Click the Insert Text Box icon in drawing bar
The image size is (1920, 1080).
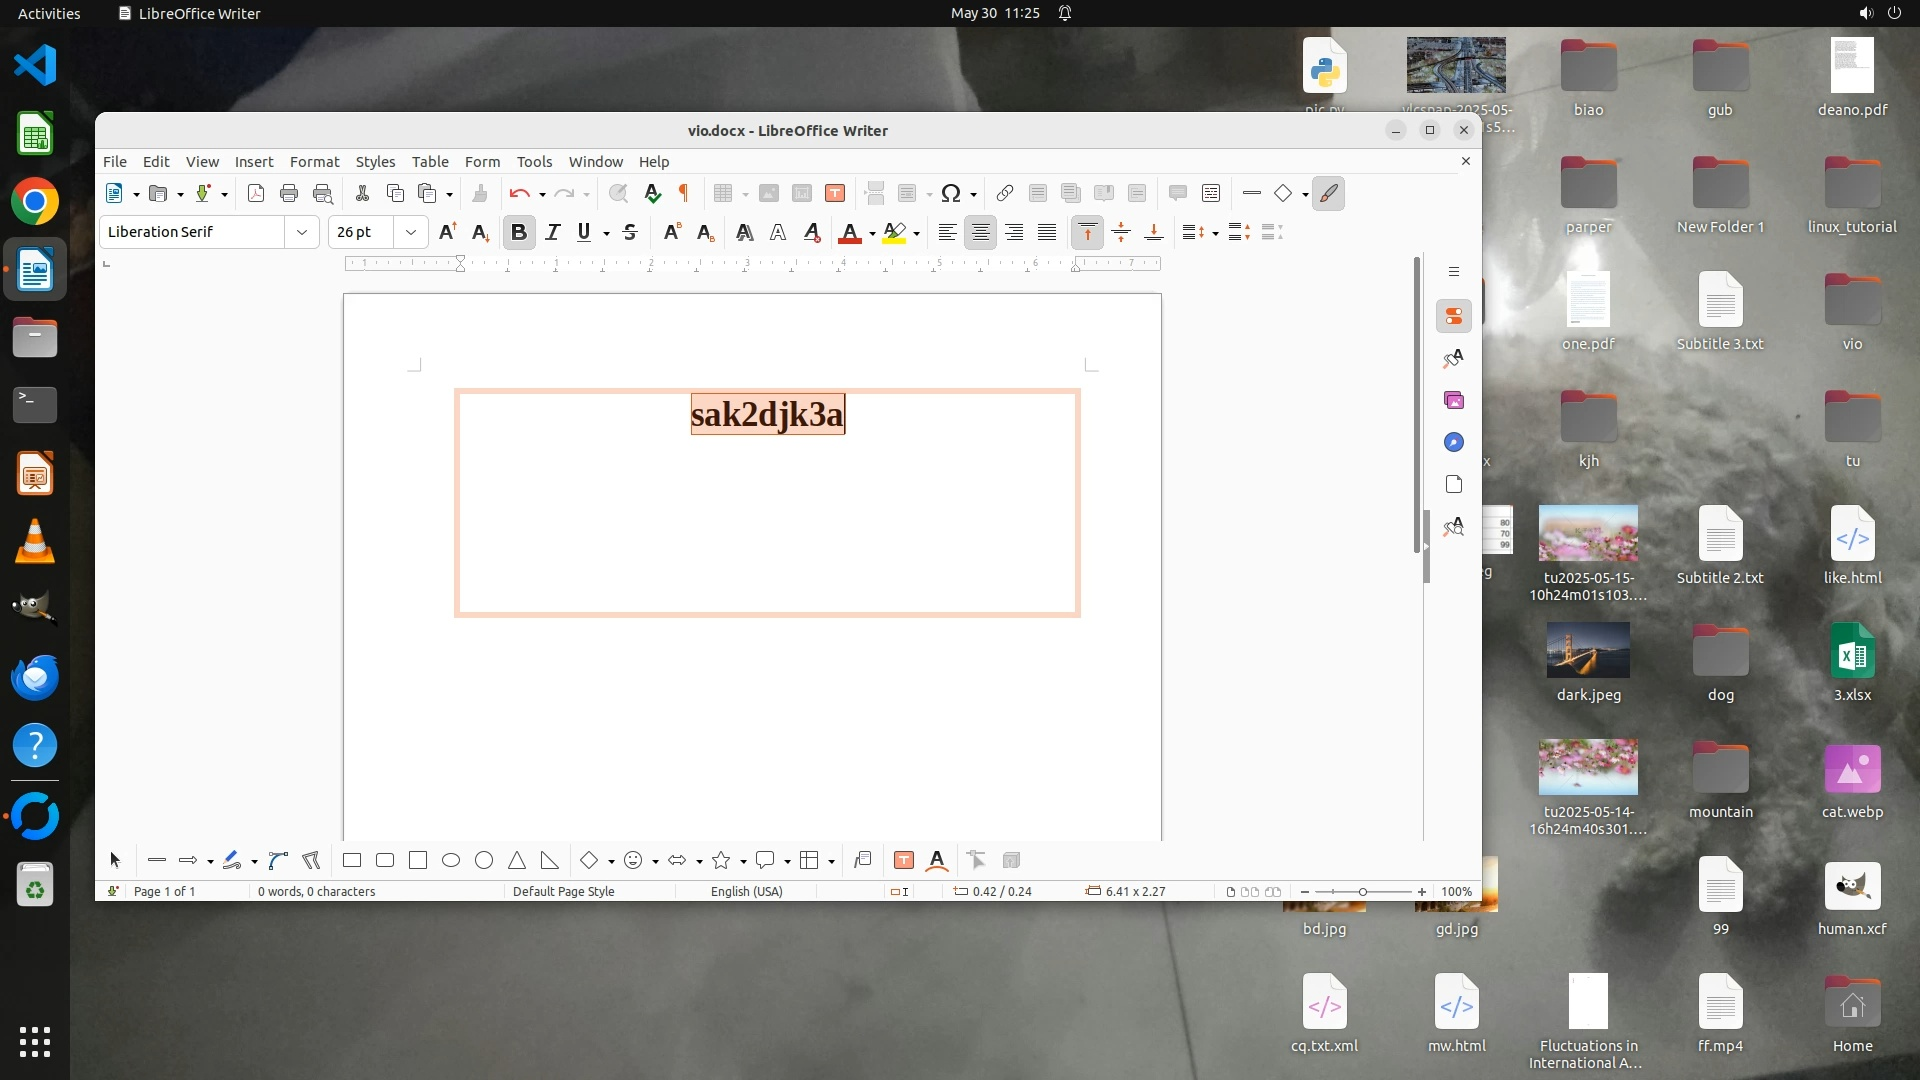(904, 860)
